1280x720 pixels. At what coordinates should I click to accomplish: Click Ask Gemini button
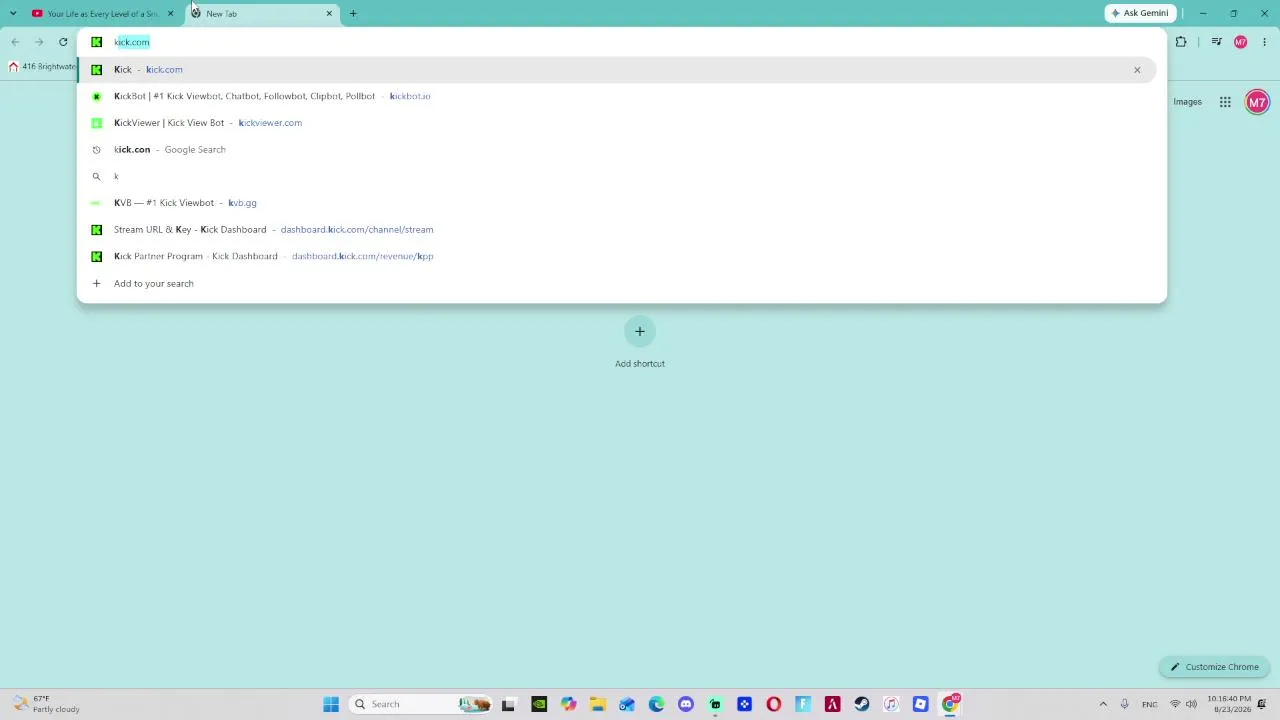coord(1139,13)
